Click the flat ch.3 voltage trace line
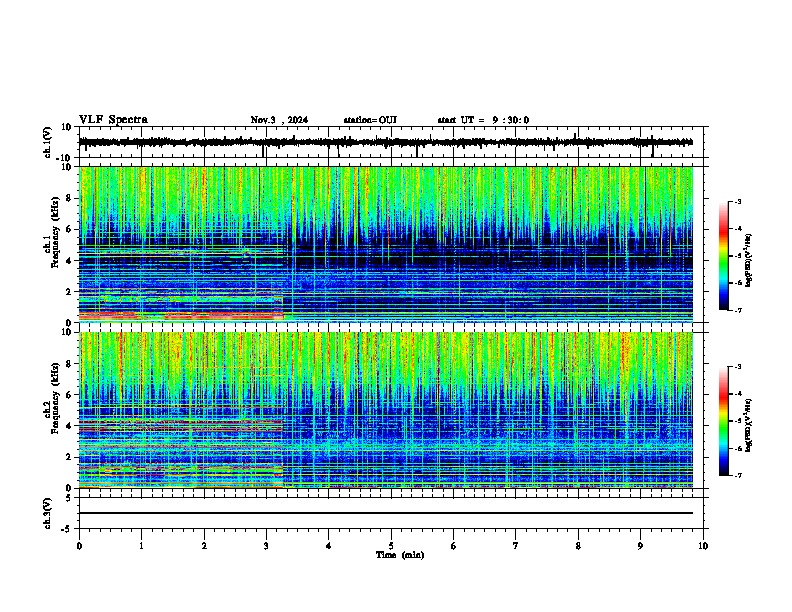This screenshot has width=792, height=612. [x=386, y=513]
